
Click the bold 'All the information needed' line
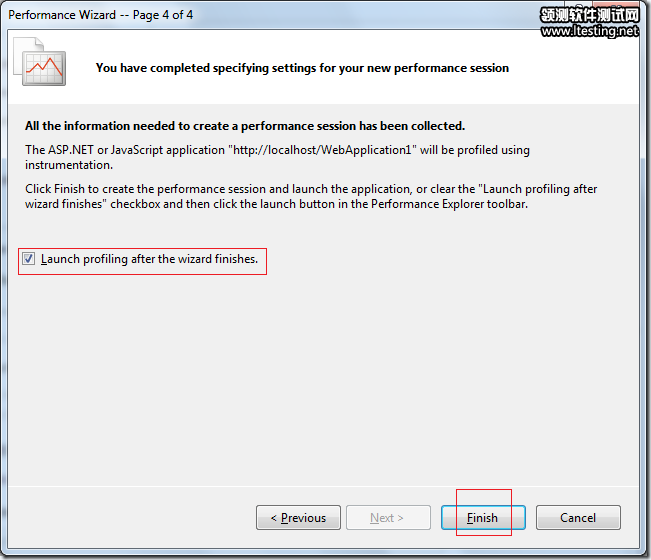[245, 126]
